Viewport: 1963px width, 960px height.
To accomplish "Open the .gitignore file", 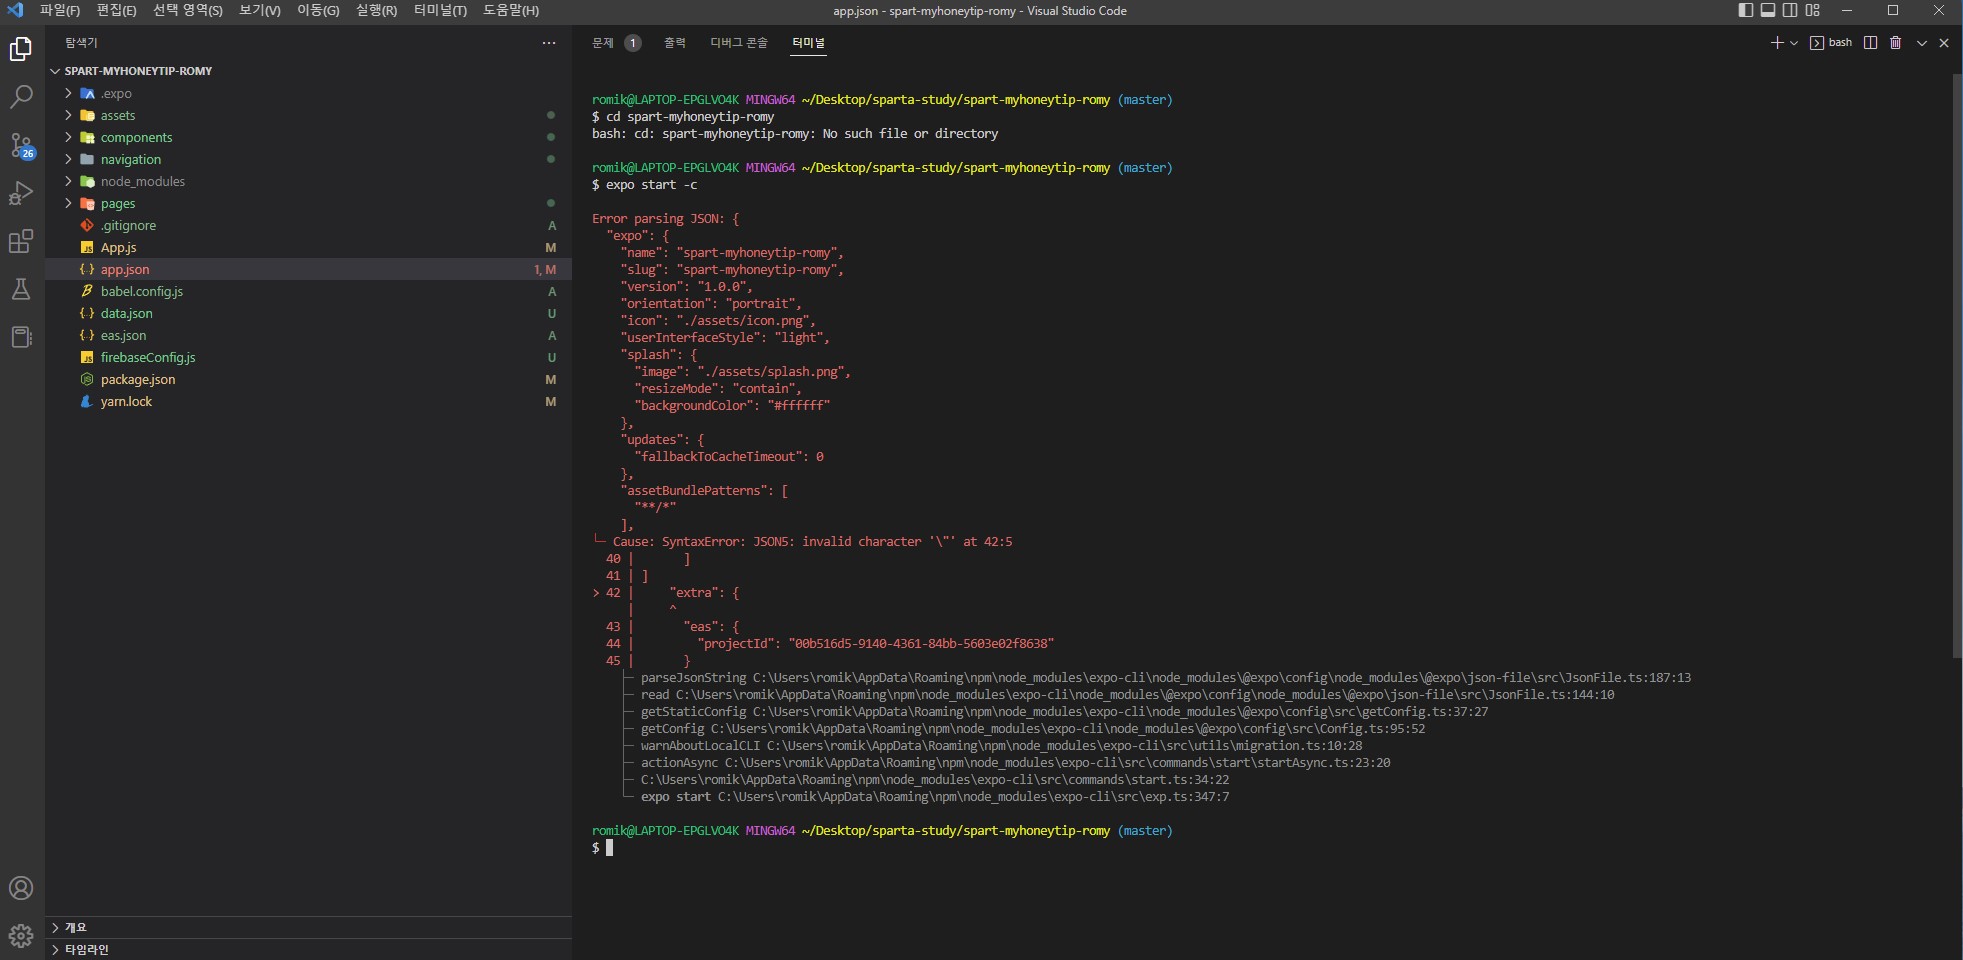I will 309,225.
